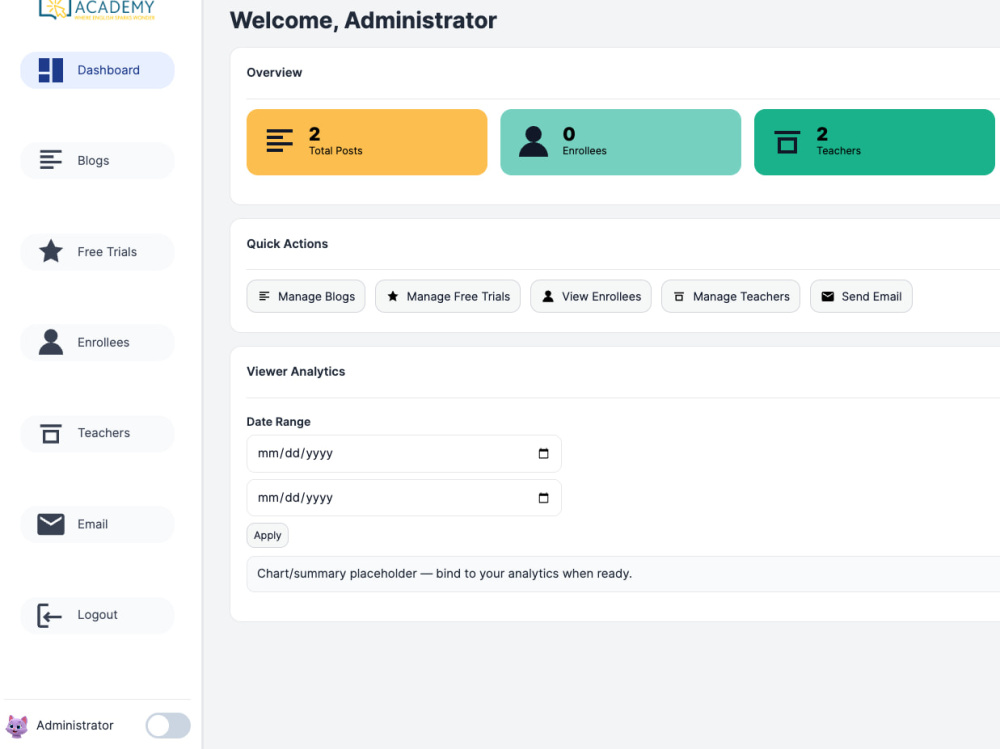Image resolution: width=1000 pixels, height=749 pixels.
Task: Open the Enrollees menu label
Action: [x=103, y=343]
